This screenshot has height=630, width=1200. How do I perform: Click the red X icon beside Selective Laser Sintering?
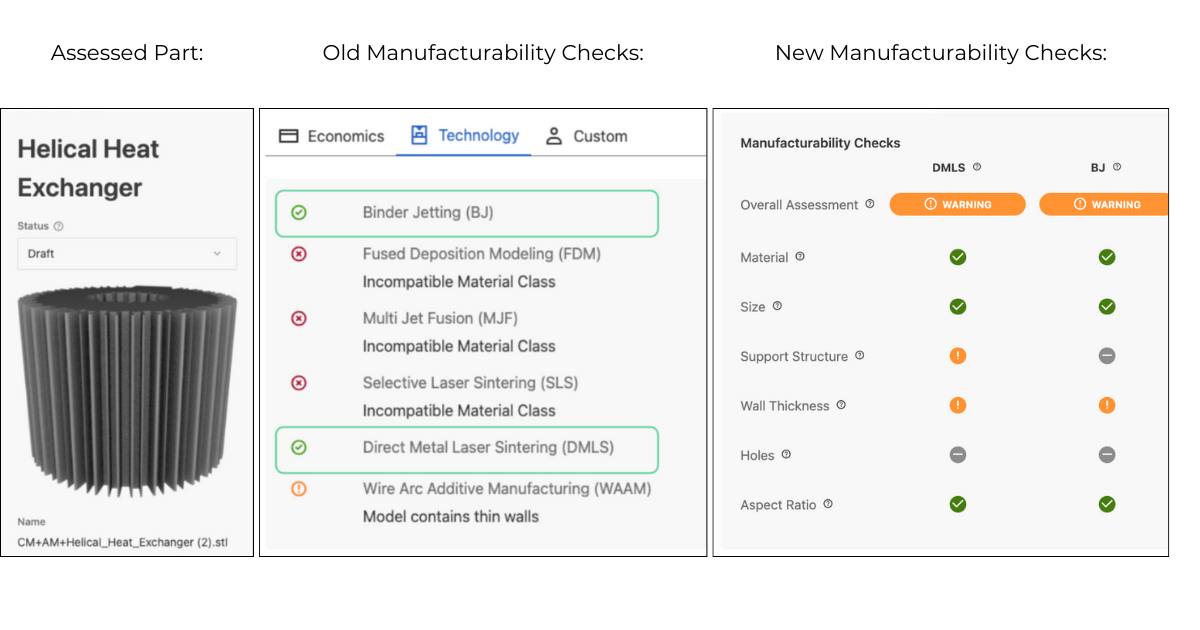tap(298, 383)
